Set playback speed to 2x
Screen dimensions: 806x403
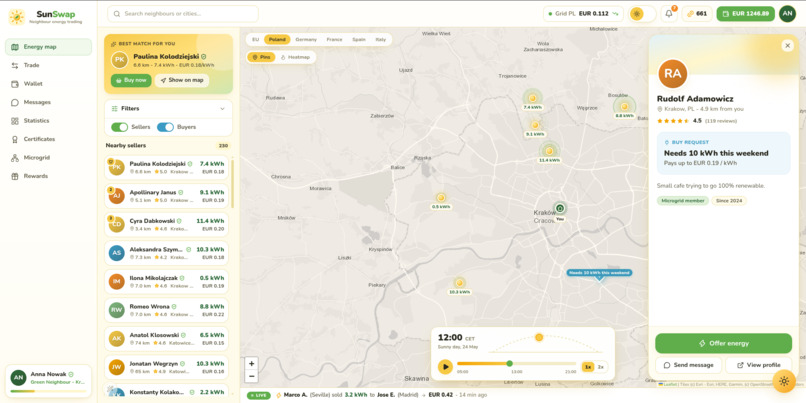point(600,367)
